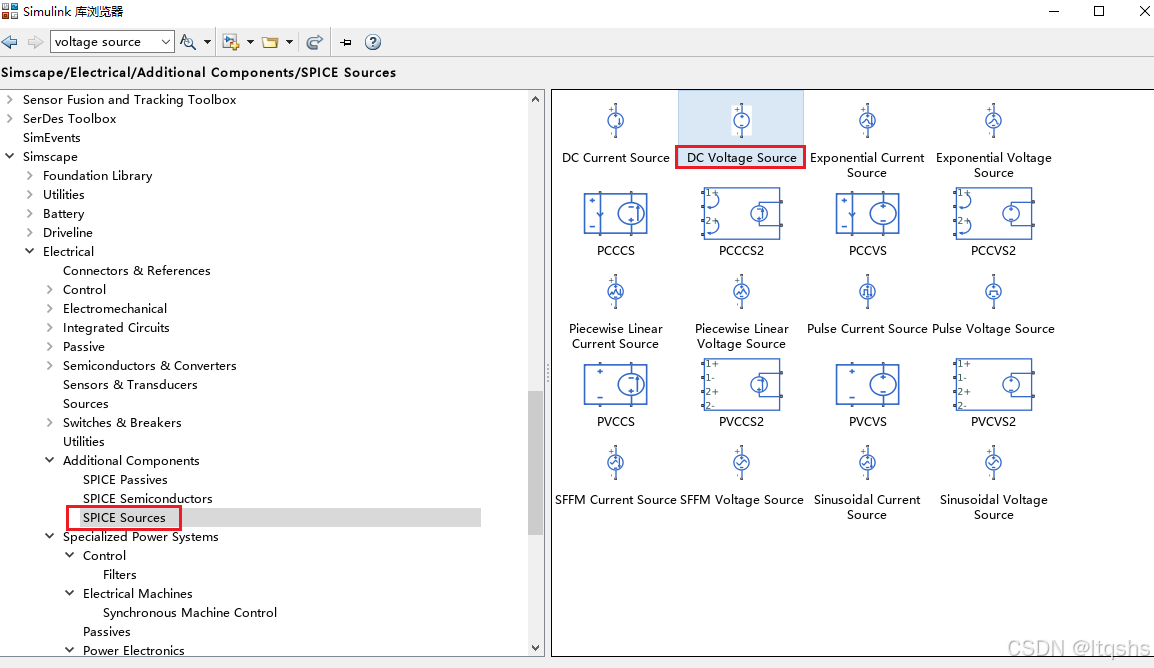Click the new model icon
Screen dimensions: 1154x668
(x=231, y=42)
